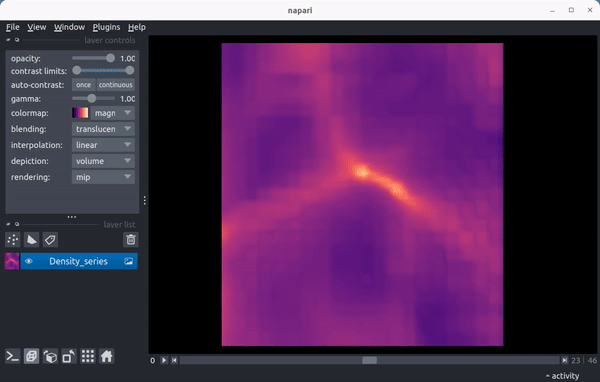
Task: Play the axis 0 animation
Action: pos(164,360)
